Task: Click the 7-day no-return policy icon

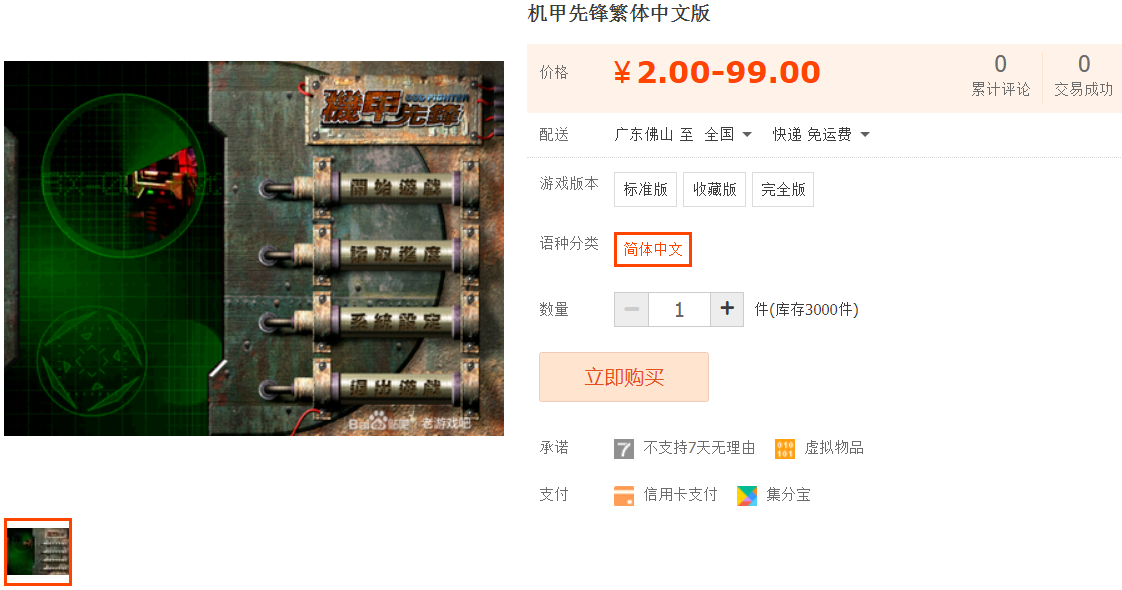Action: click(x=624, y=448)
